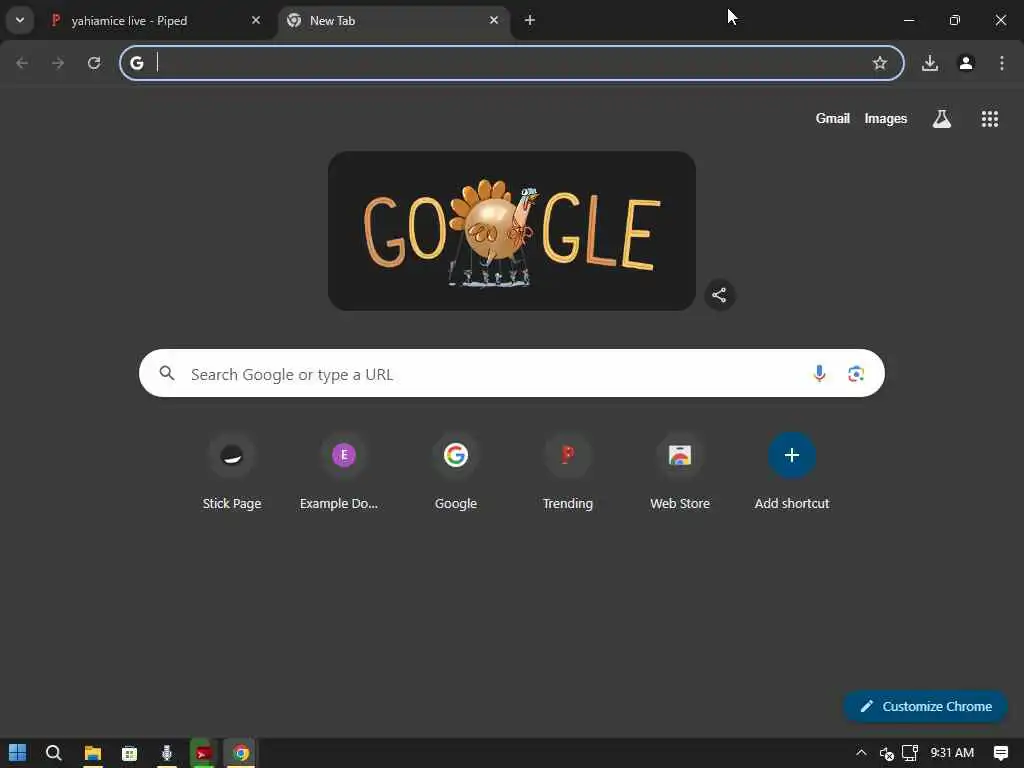Open the notification center icon
The height and width of the screenshot is (768, 1024).
coord(1000,753)
